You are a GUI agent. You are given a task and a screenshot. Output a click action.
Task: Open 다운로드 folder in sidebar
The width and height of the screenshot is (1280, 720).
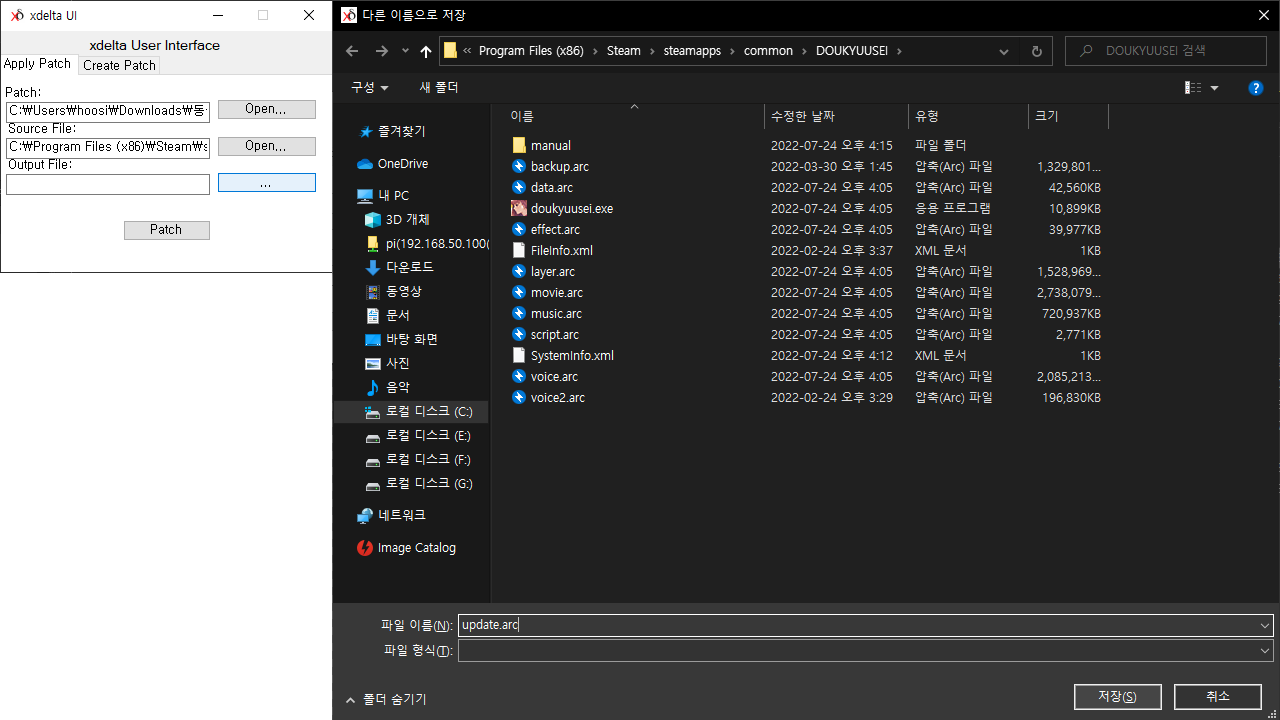[399, 268]
